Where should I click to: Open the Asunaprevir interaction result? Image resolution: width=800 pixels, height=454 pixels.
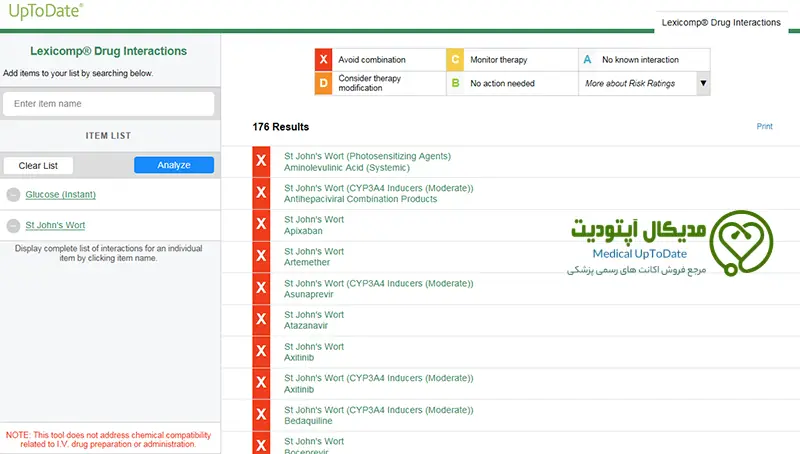click(x=379, y=289)
